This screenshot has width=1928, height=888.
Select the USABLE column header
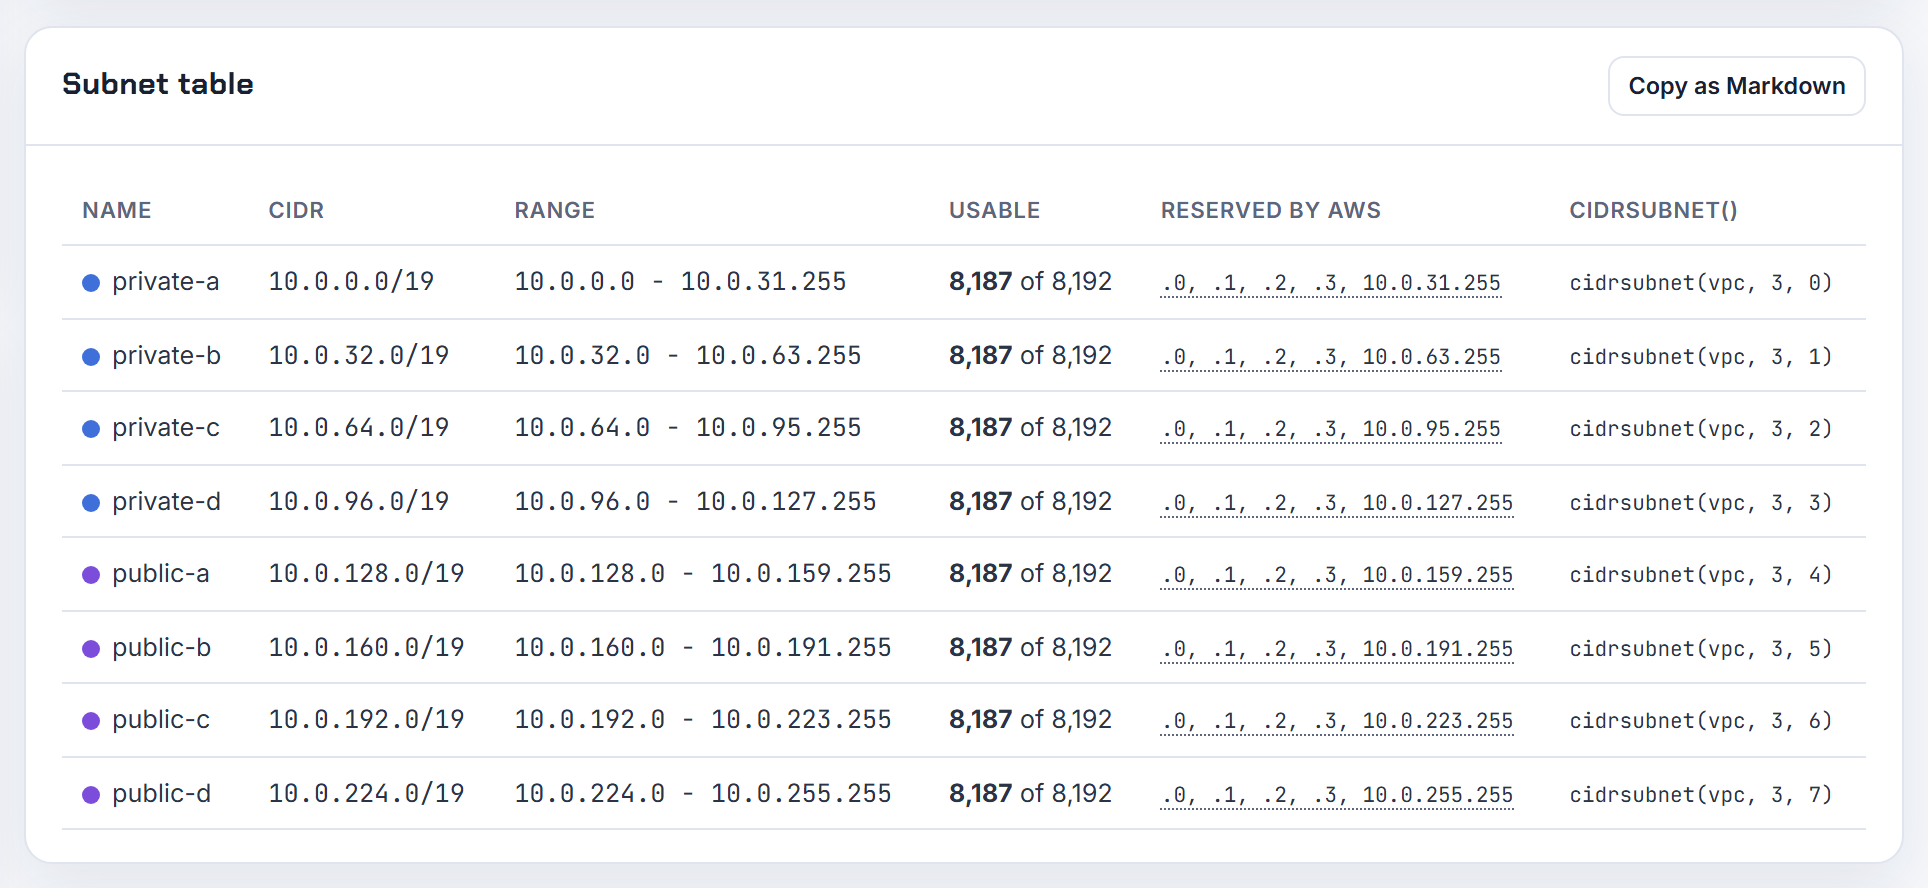coord(994,210)
